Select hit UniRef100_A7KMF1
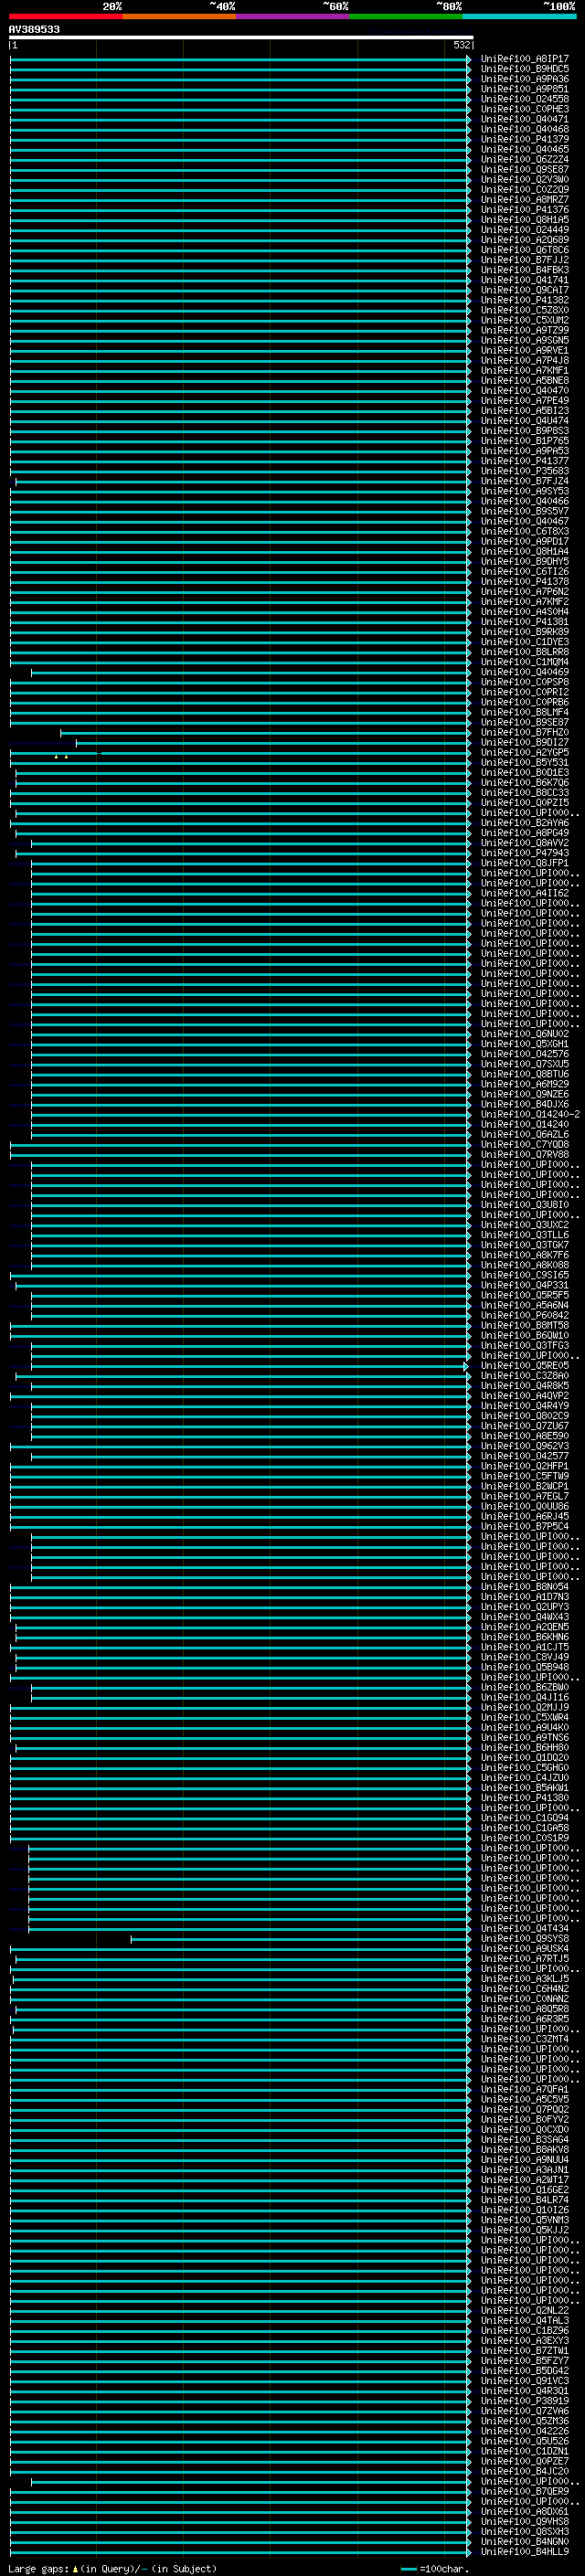The width and height of the screenshot is (585, 2576). tap(524, 371)
